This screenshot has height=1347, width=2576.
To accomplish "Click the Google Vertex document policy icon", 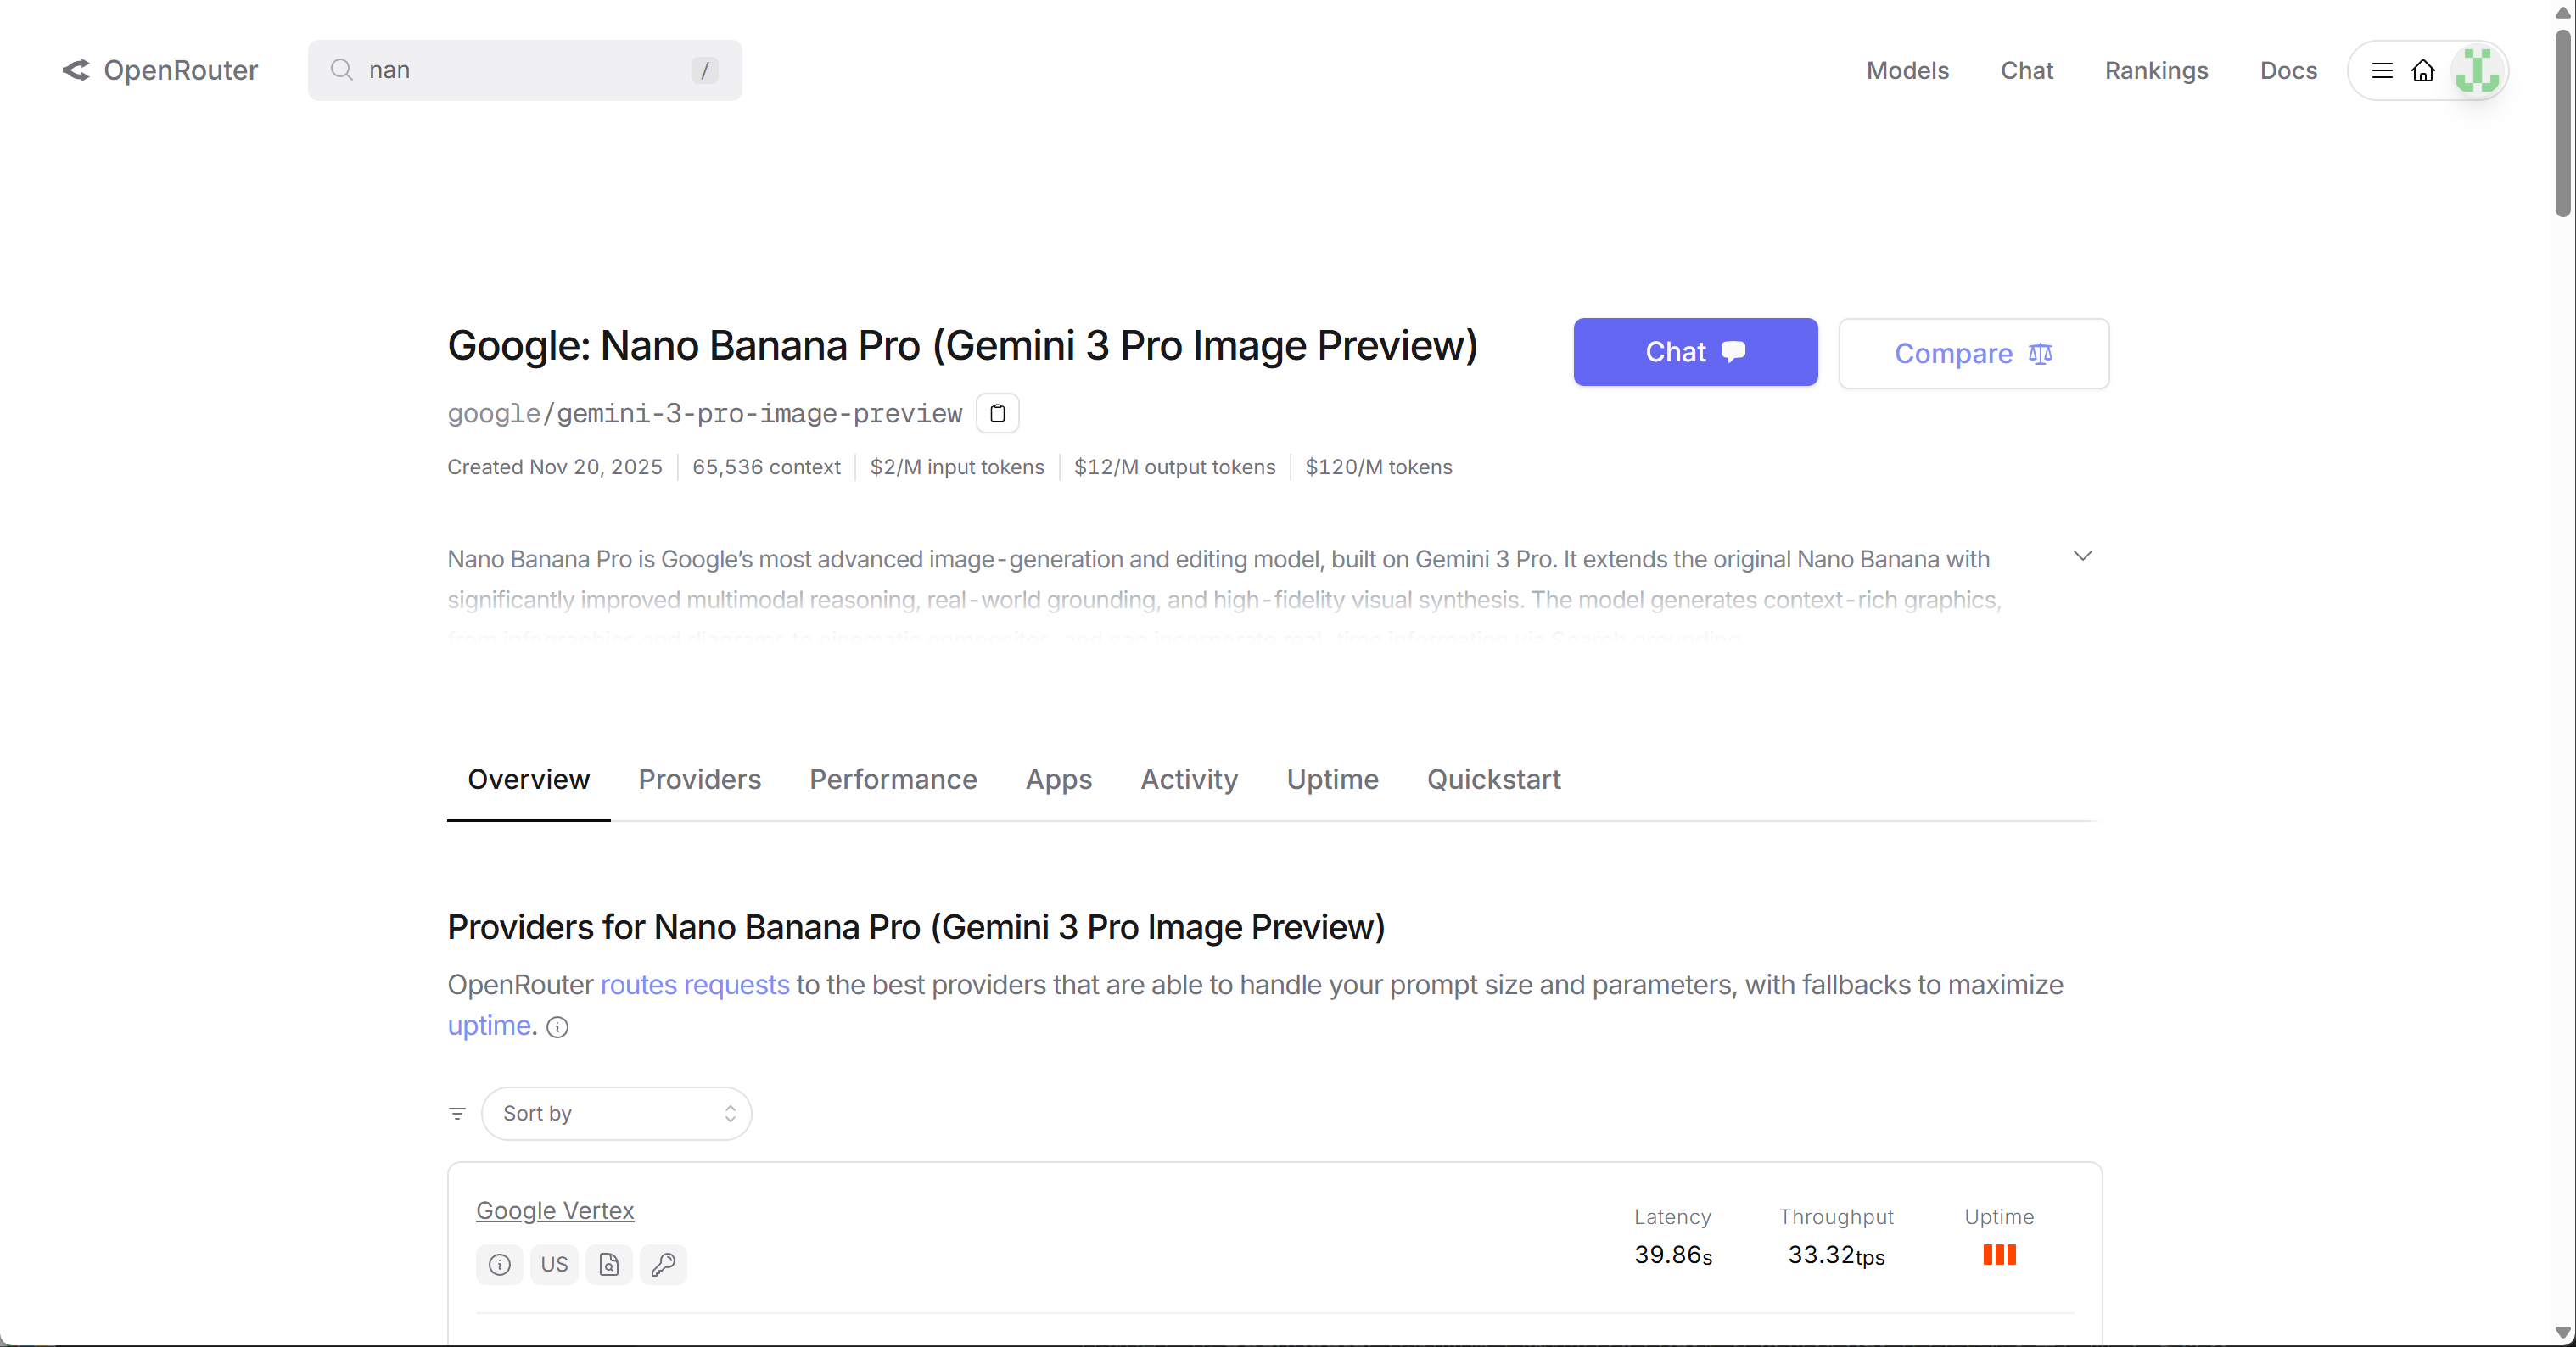I will pyautogui.click(x=609, y=1264).
